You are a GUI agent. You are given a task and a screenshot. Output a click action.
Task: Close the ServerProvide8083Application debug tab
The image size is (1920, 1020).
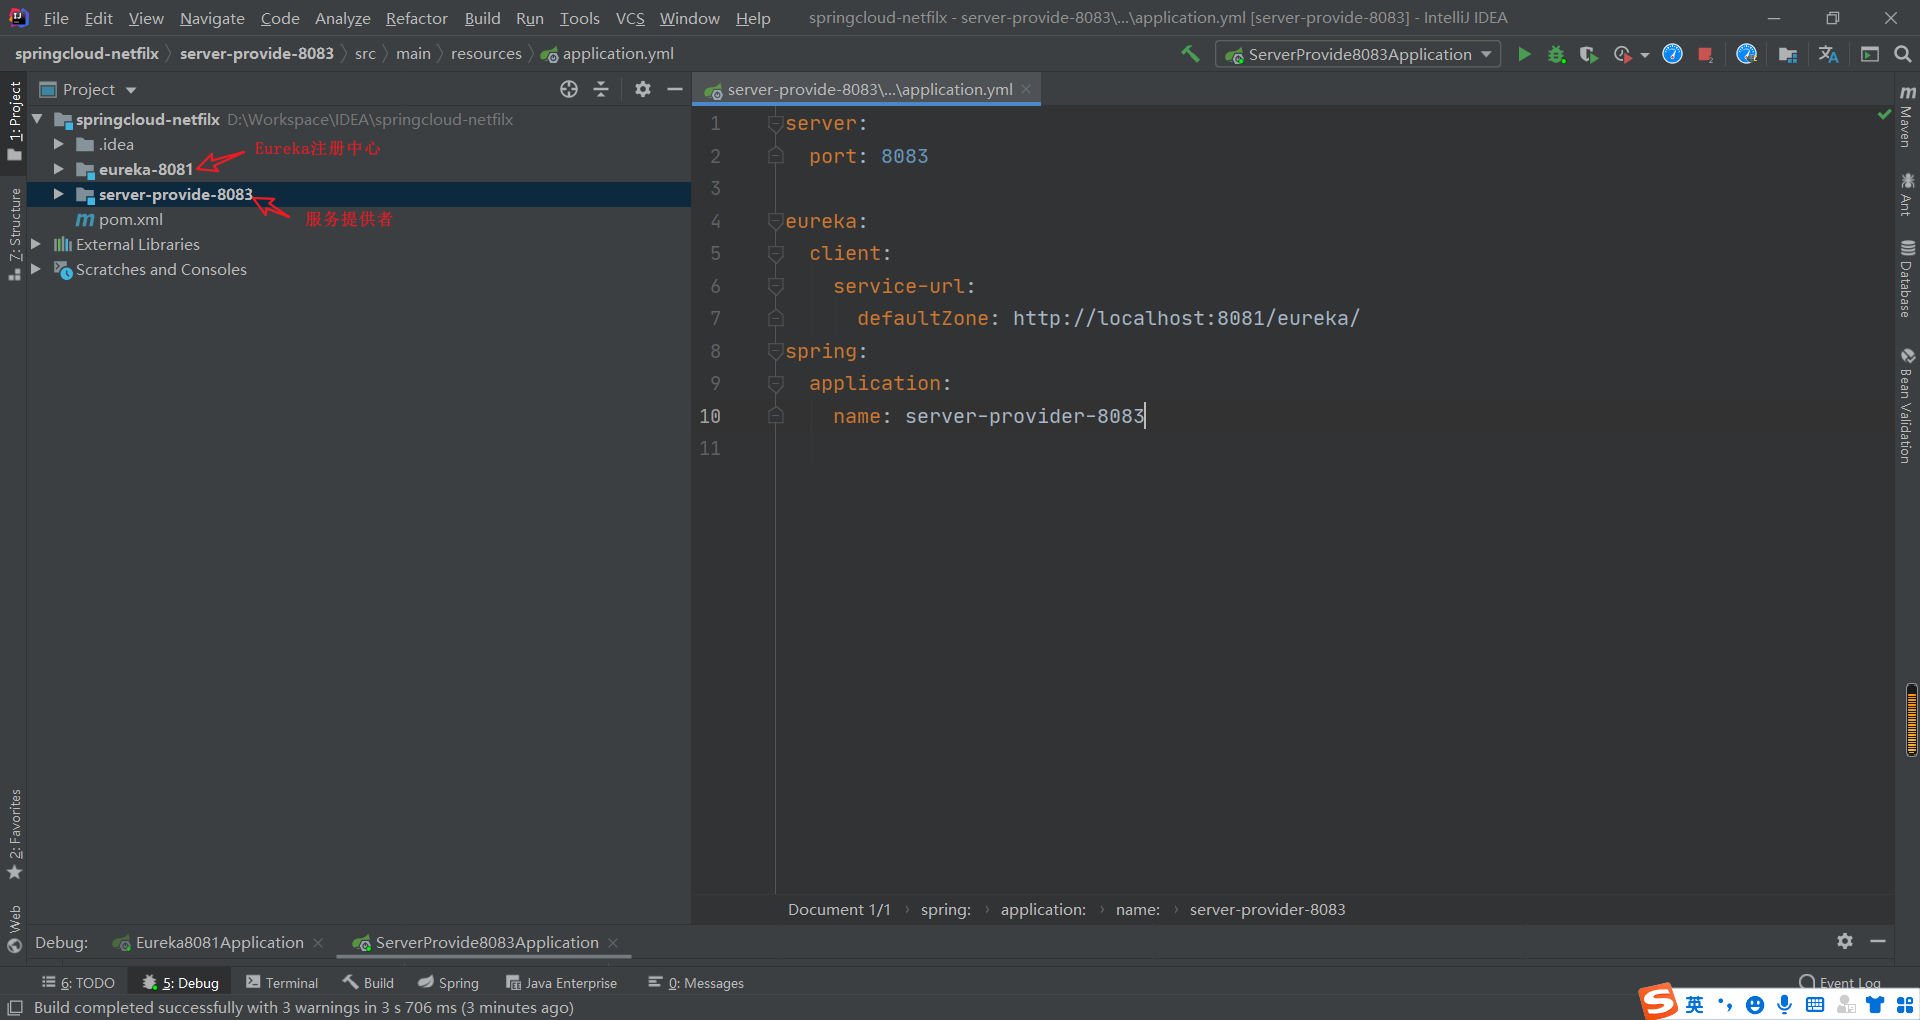point(613,942)
